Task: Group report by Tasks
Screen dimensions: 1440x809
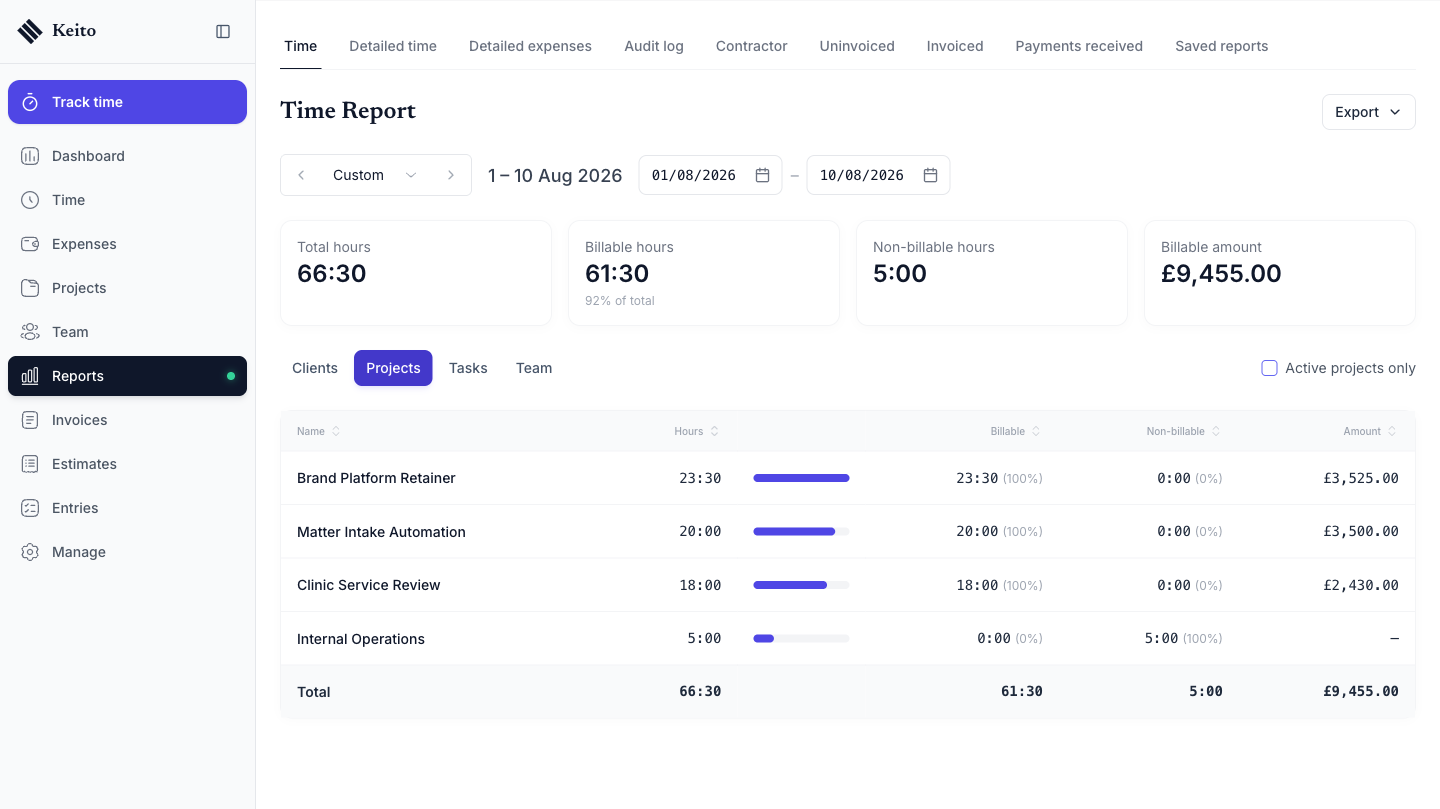Action: click(x=468, y=368)
